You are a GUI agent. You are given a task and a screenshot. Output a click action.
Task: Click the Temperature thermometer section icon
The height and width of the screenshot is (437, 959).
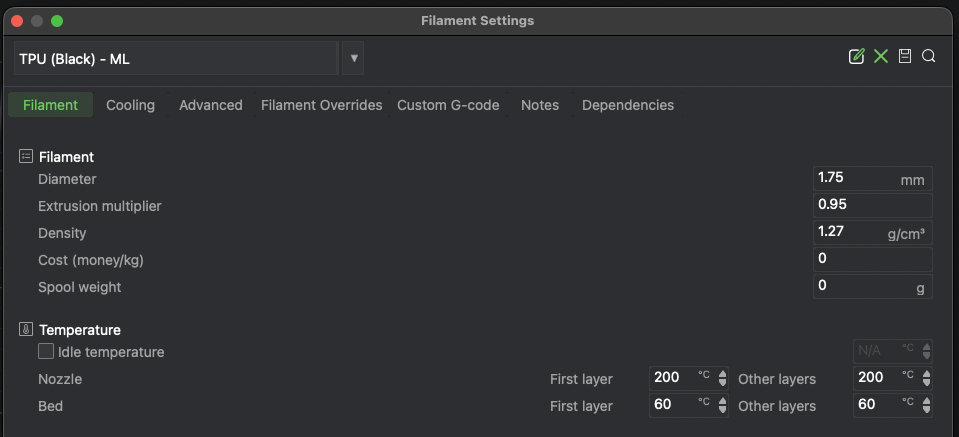click(26, 329)
